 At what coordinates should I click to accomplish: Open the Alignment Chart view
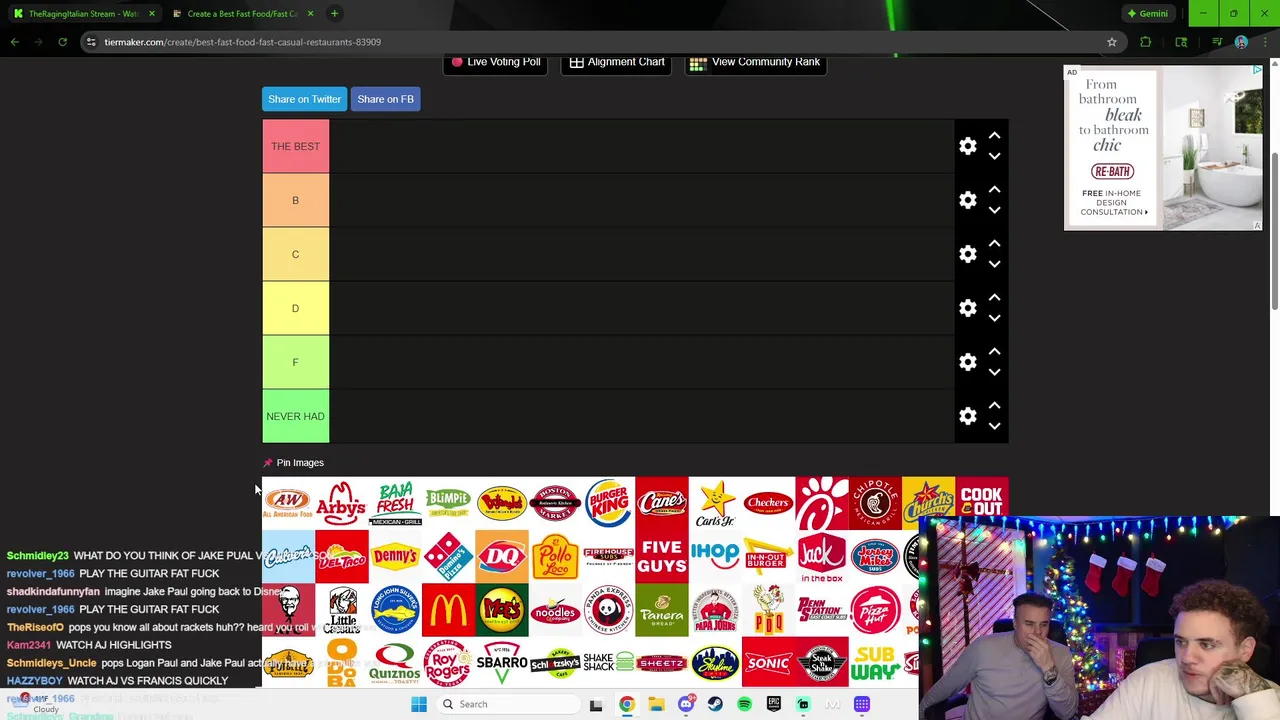coord(616,62)
